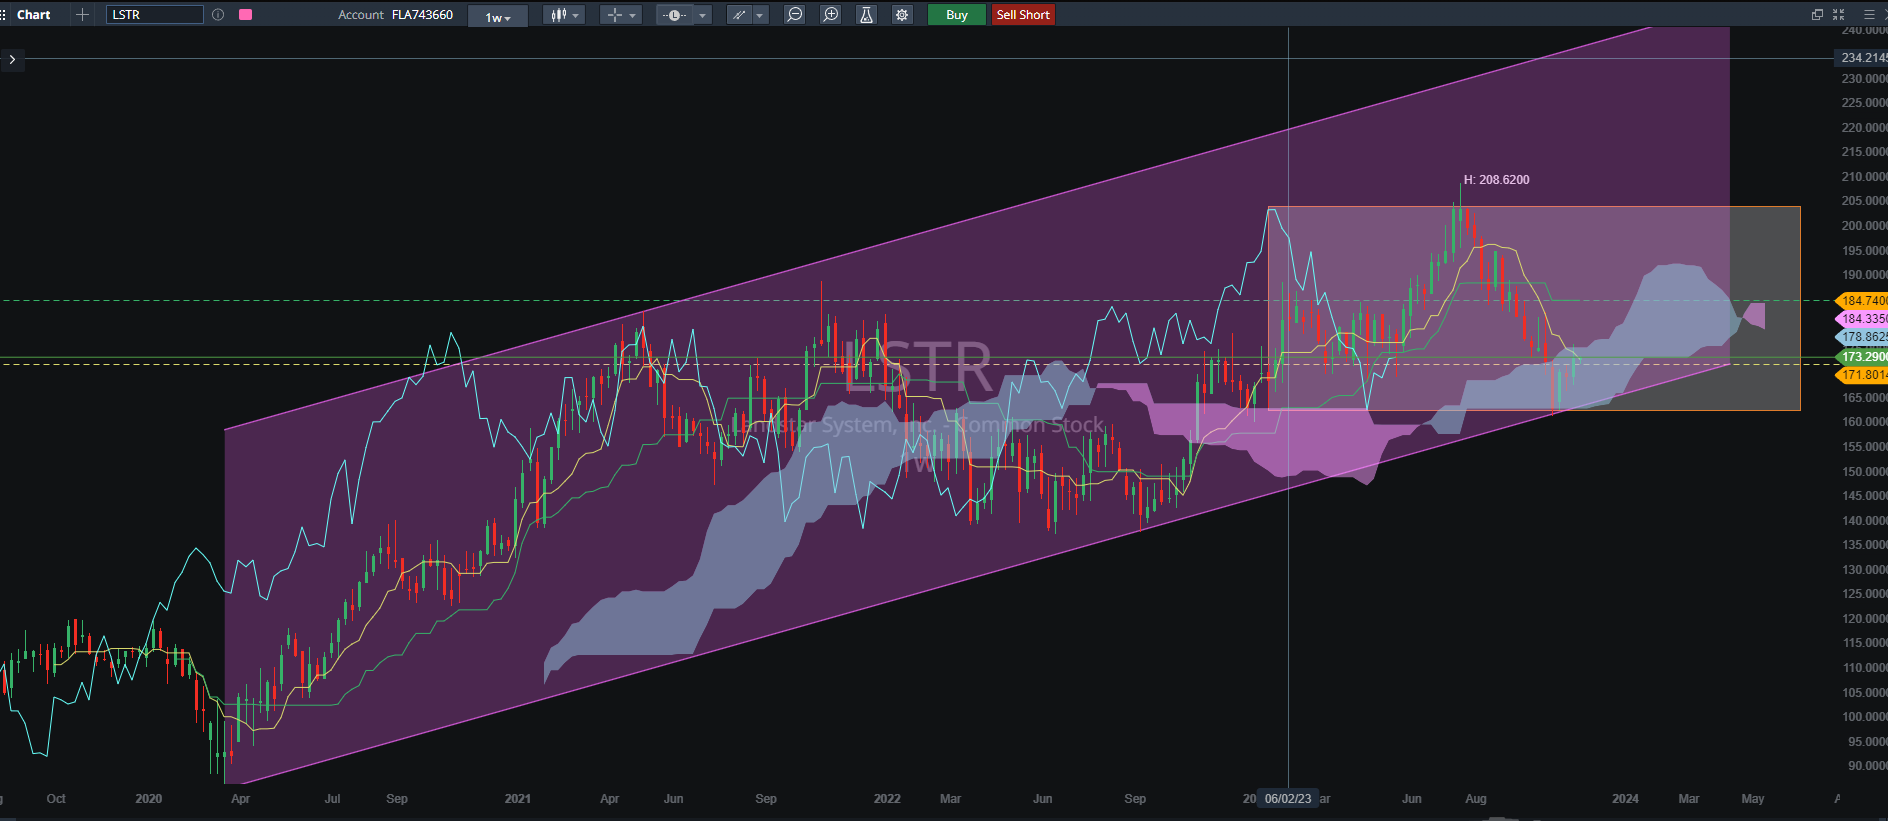Image resolution: width=1888 pixels, height=821 pixels.
Task: Toggle the crosshair cursor tool
Action: tap(615, 15)
